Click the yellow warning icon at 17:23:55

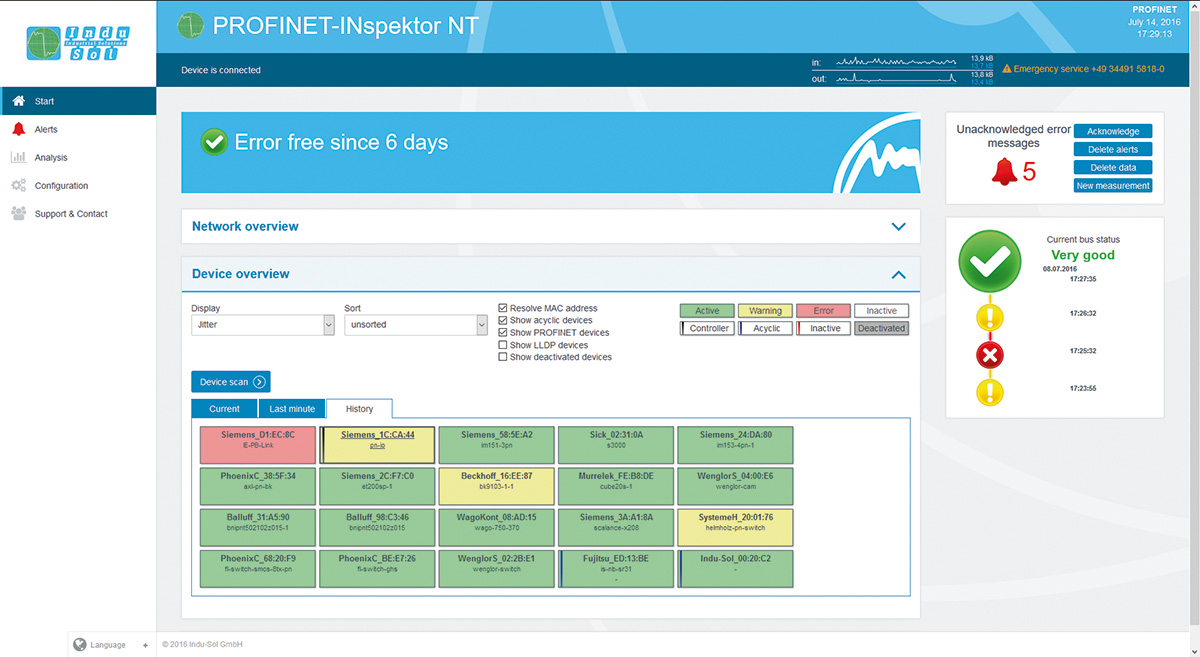988,392
